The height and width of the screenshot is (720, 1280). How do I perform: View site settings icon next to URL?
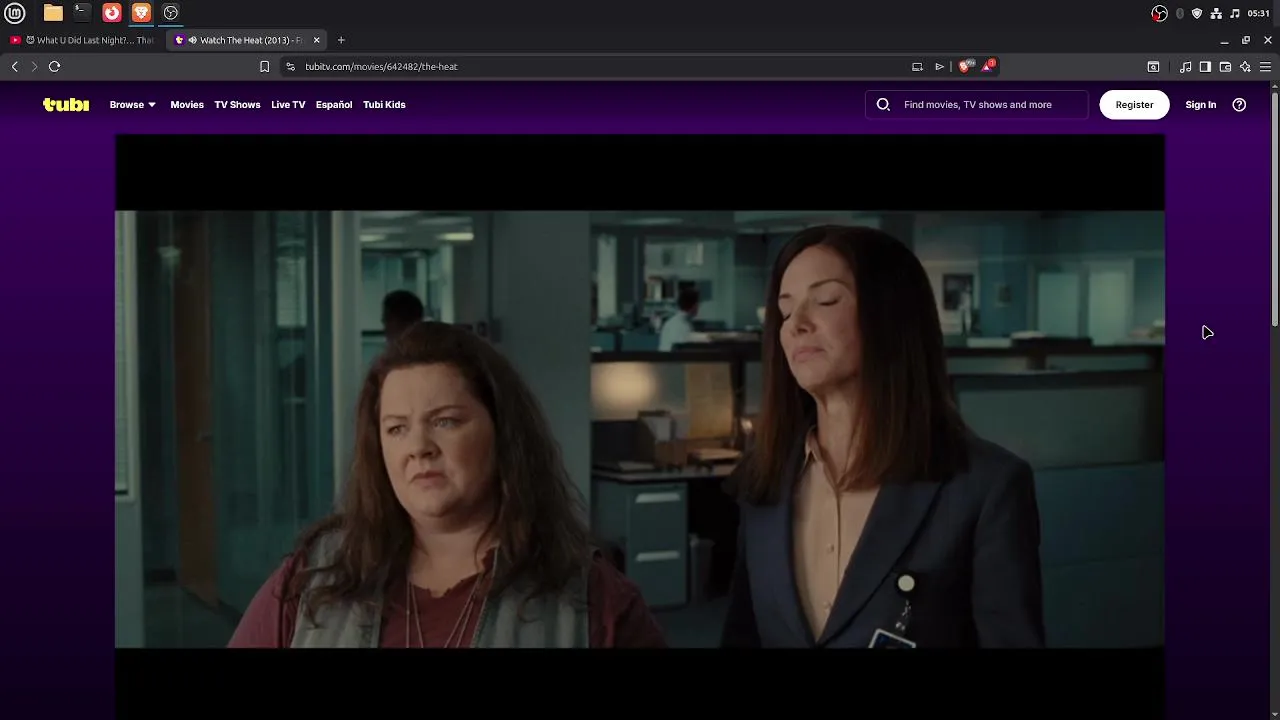pyautogui.click(x=290, y=66)
